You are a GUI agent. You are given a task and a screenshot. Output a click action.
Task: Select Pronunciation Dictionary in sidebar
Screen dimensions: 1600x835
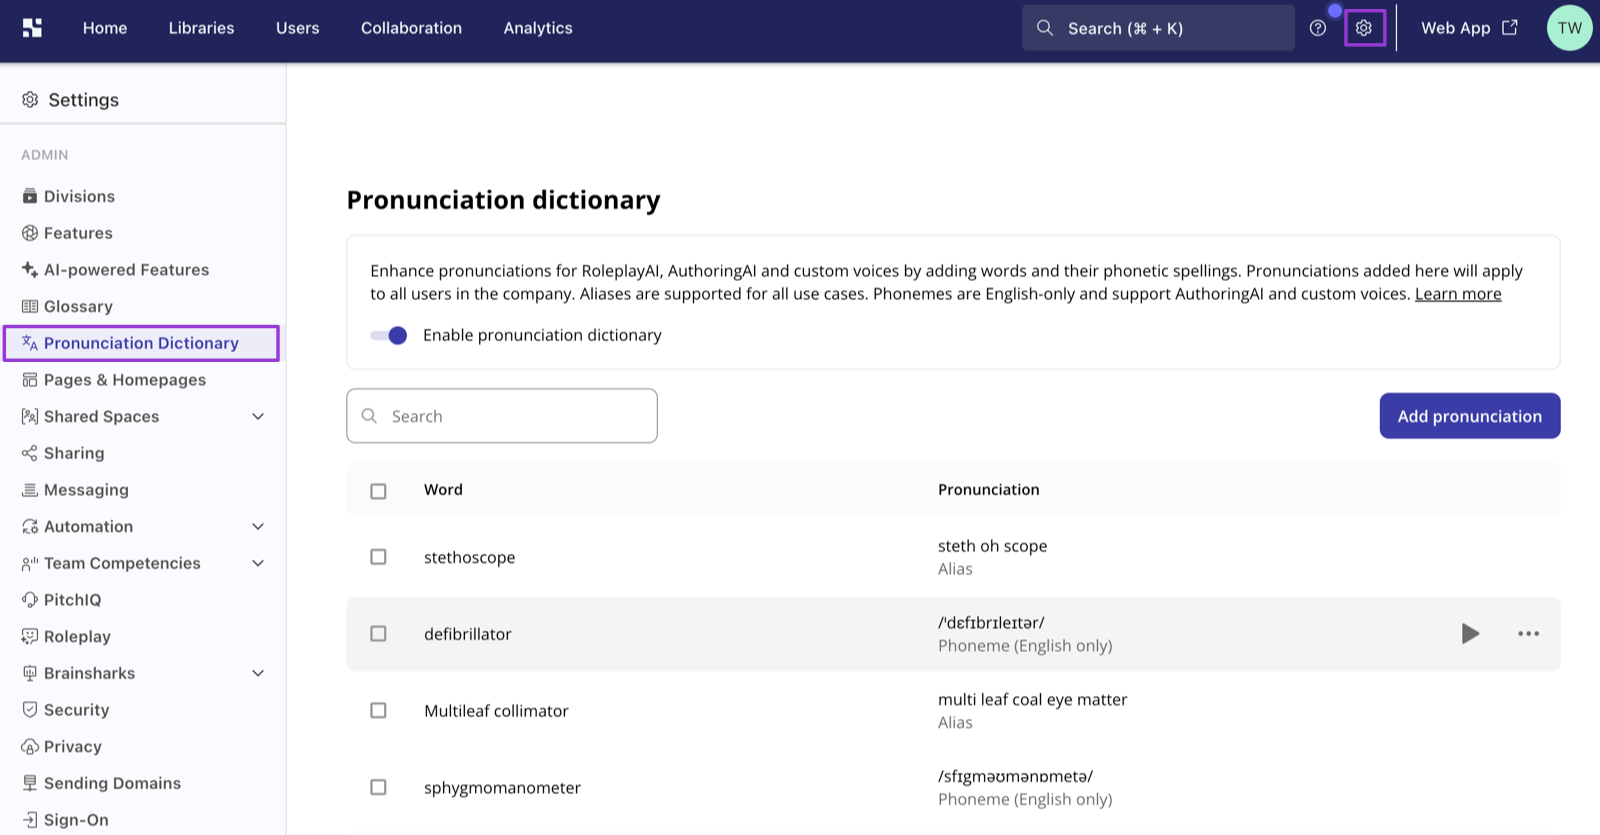[x=141, y=343]
